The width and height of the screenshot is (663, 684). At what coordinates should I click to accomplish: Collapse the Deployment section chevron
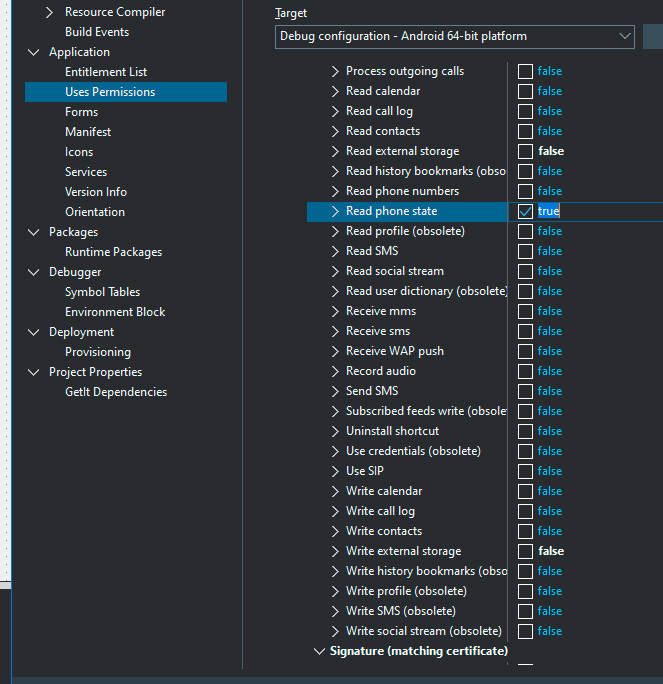[34, 332]
